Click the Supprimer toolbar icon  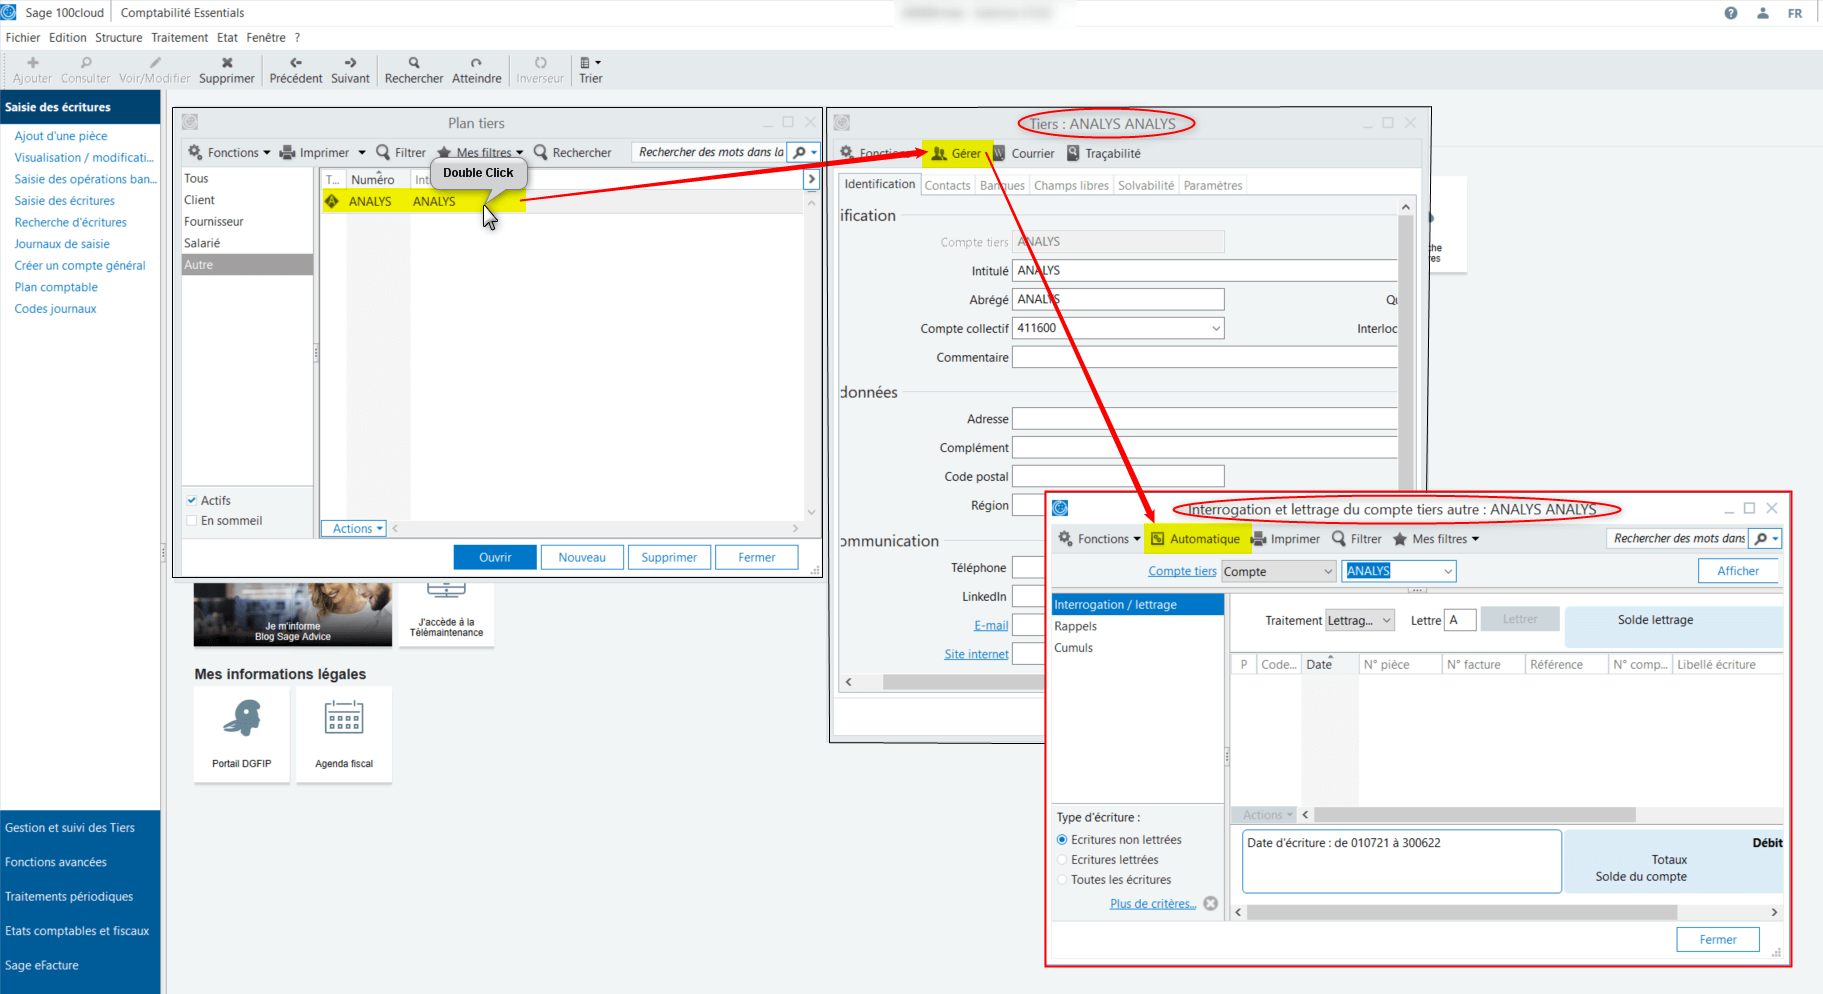point(227,63)
